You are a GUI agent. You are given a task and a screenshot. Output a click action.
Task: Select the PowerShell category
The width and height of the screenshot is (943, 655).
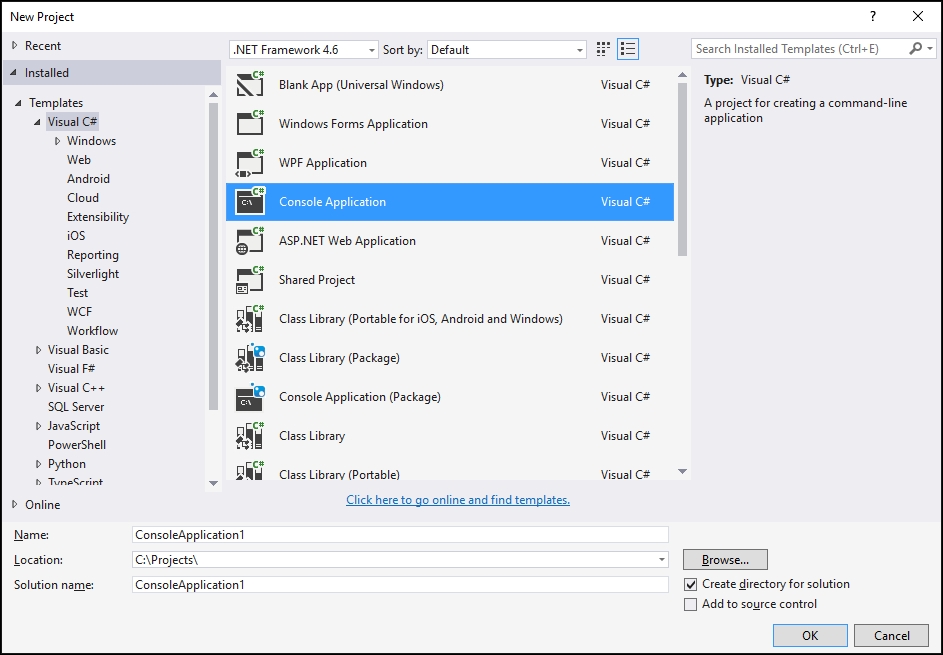[x=77, y=444]
